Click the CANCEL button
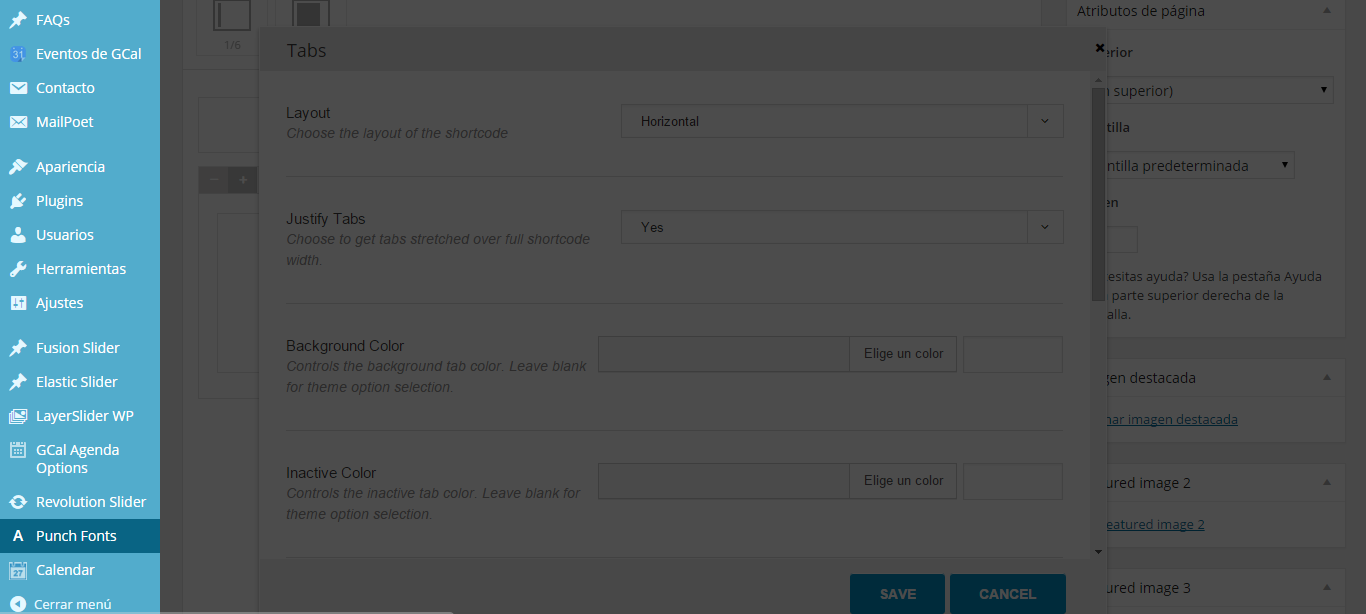This screenshot has width=1366, height=614. [x=1007, y=594]
